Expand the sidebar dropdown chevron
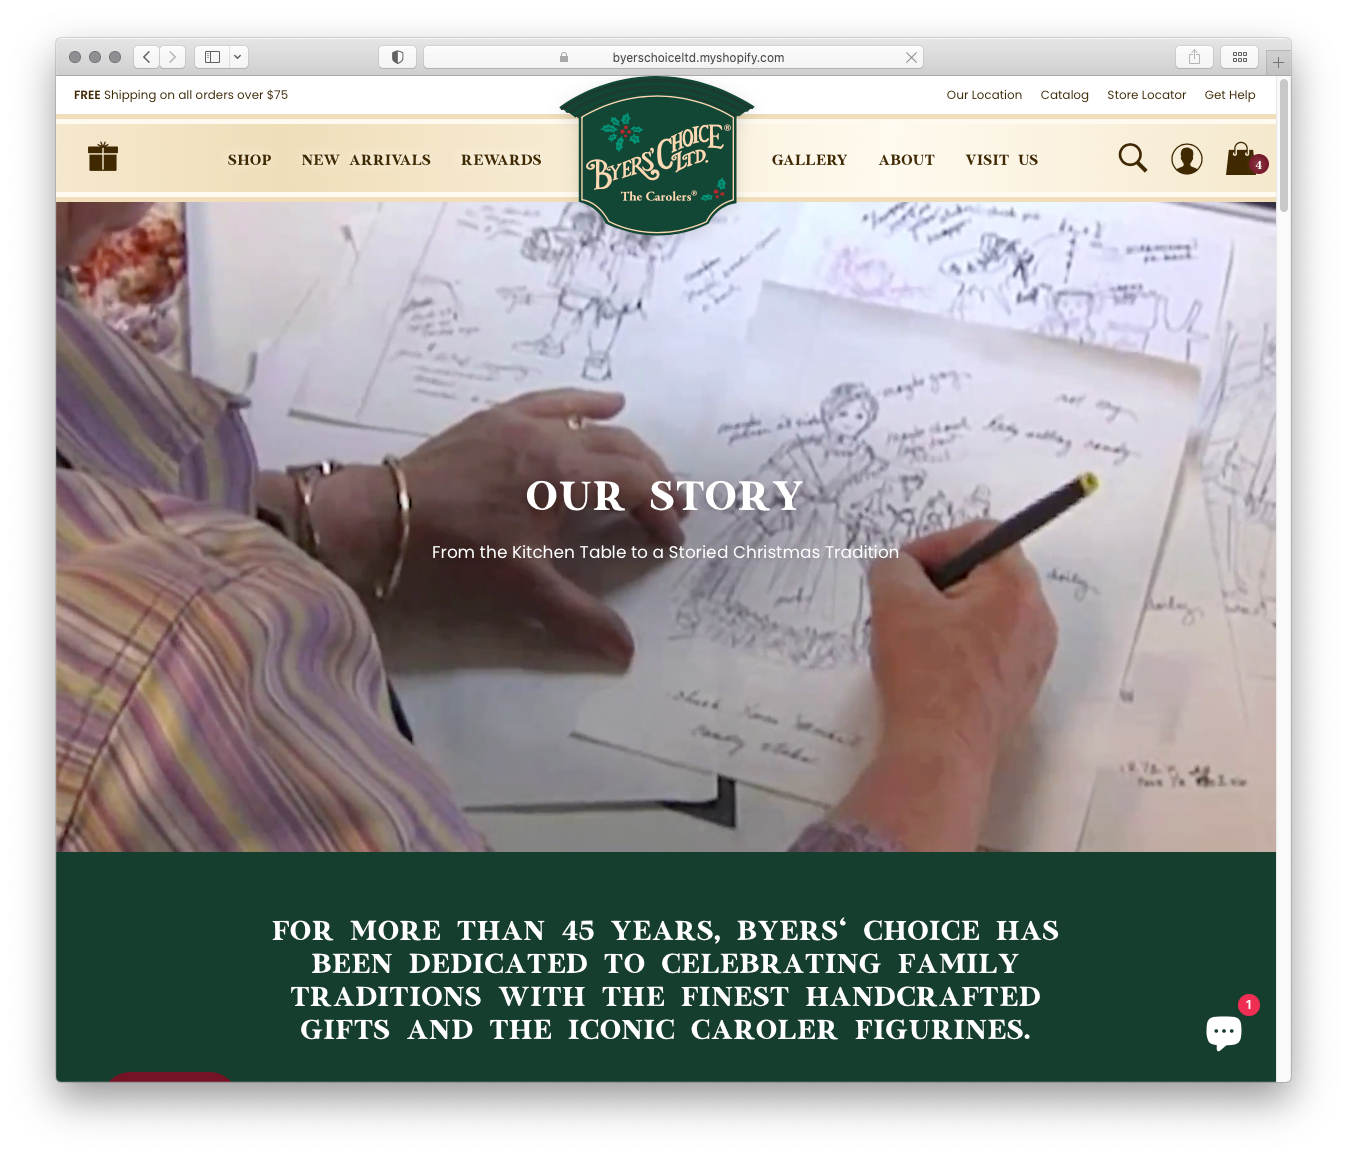 click(238, 57)
